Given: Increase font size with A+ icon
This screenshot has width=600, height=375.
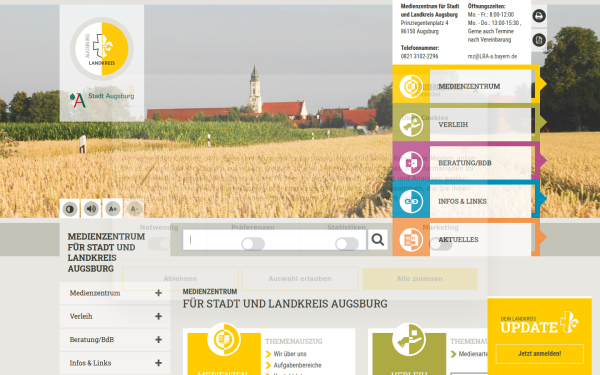Looking at the screenshot, I should click(113, 209).
